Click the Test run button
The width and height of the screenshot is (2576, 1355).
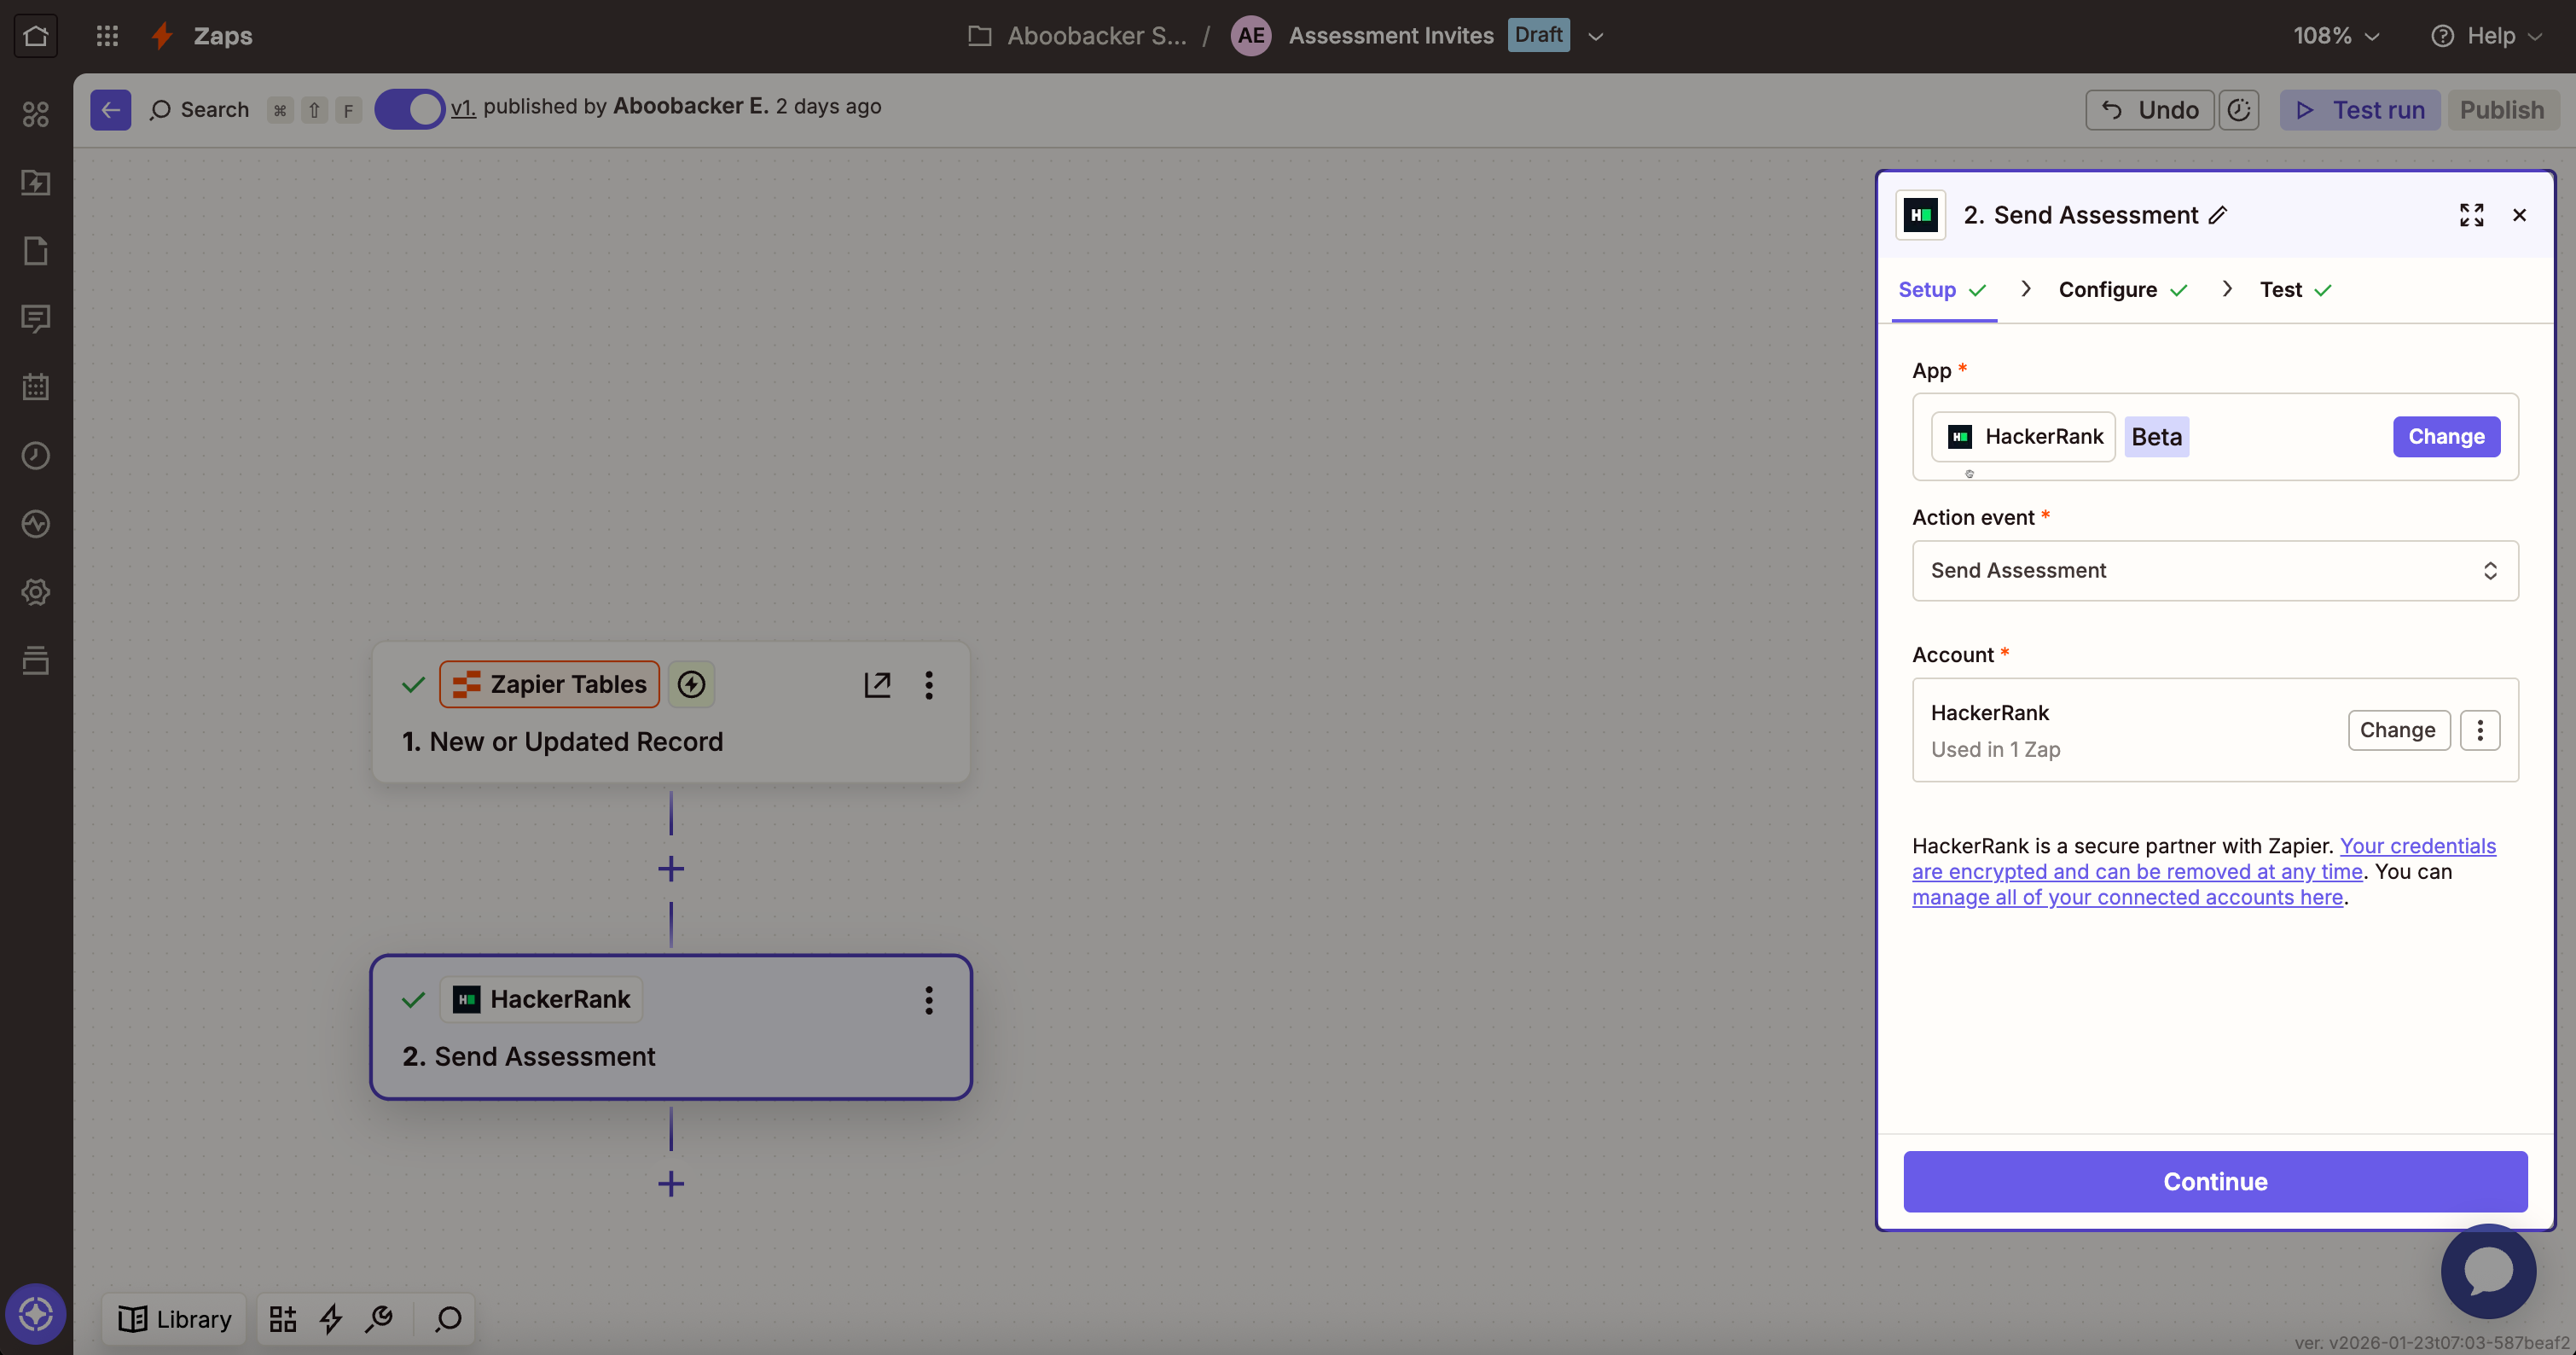coord(2359,109)
